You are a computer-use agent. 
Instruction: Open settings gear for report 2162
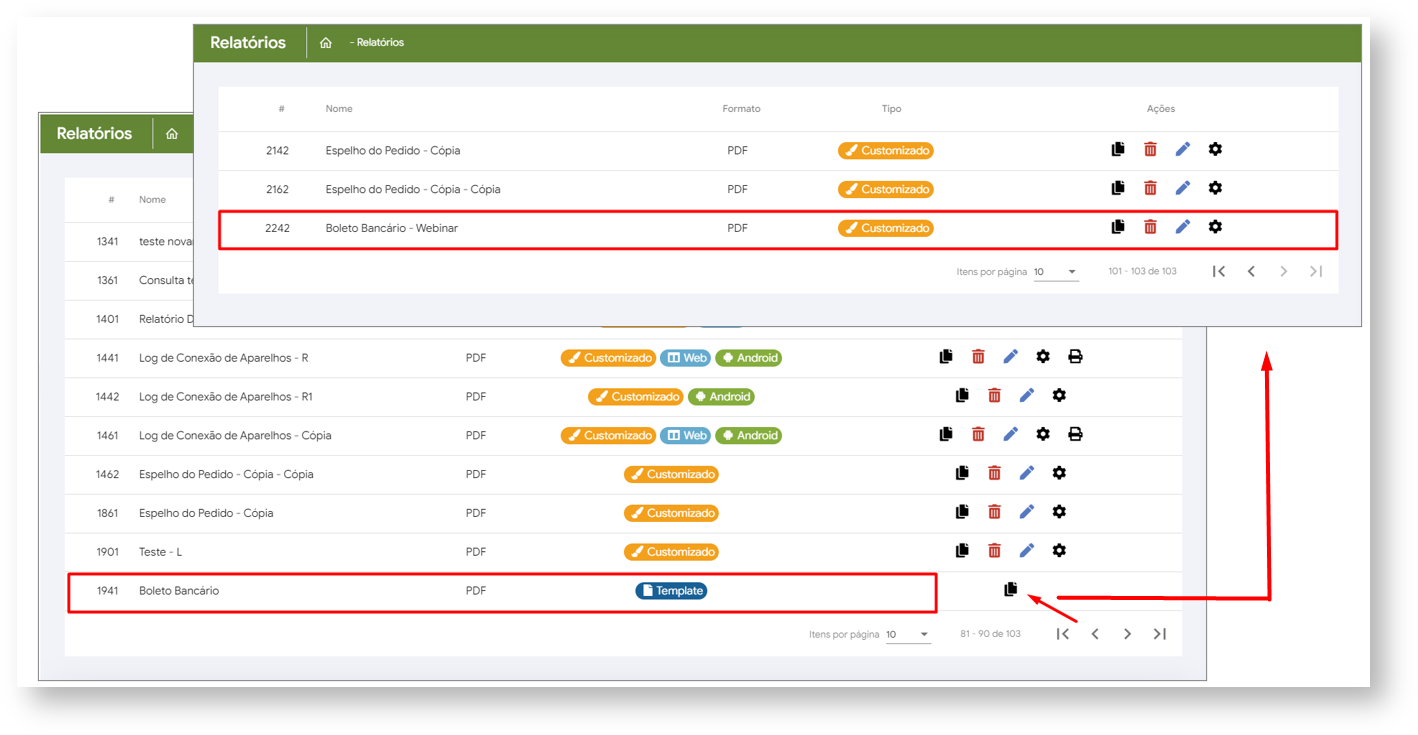tap(1215, 188)
